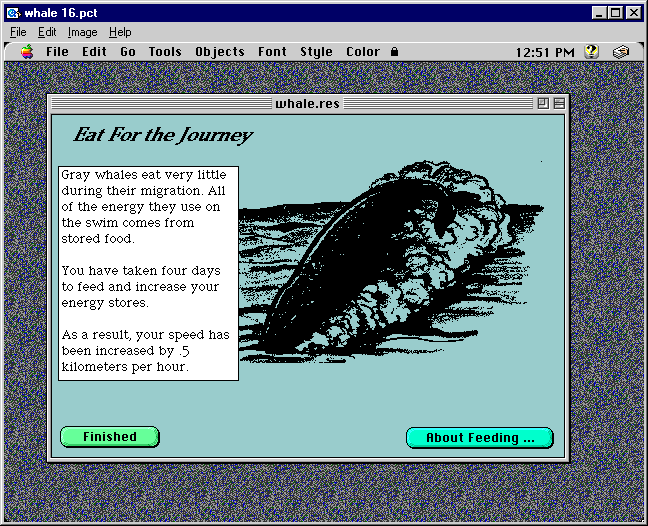648x526 pixels.
Task: Open the Objects menu
Action: (220, 52)
